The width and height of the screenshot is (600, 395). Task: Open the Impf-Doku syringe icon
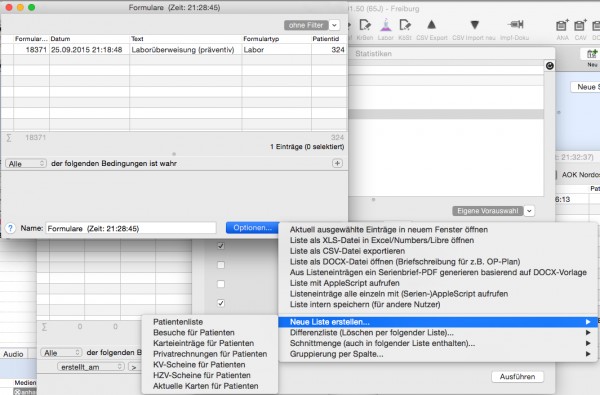515,25
